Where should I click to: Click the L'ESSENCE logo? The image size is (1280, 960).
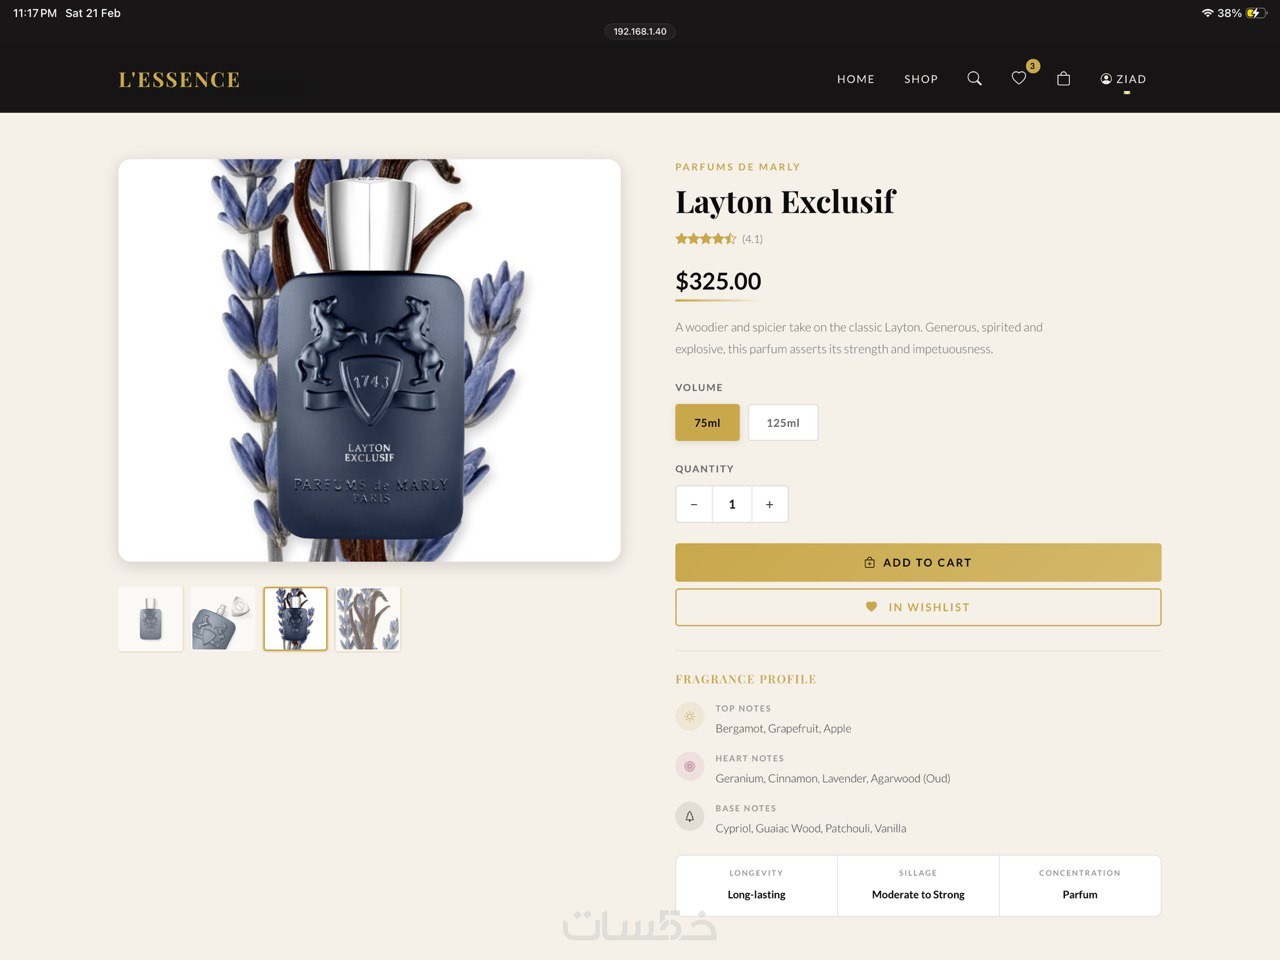(x=179, y=80)
